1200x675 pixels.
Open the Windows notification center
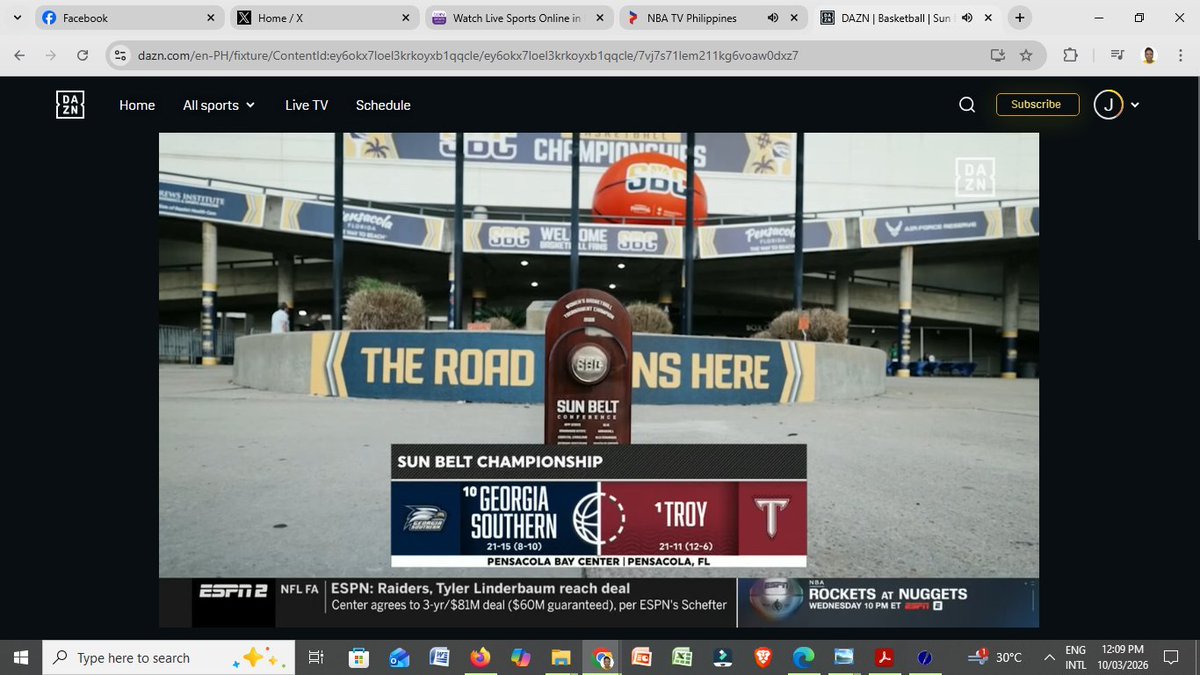1172,657
